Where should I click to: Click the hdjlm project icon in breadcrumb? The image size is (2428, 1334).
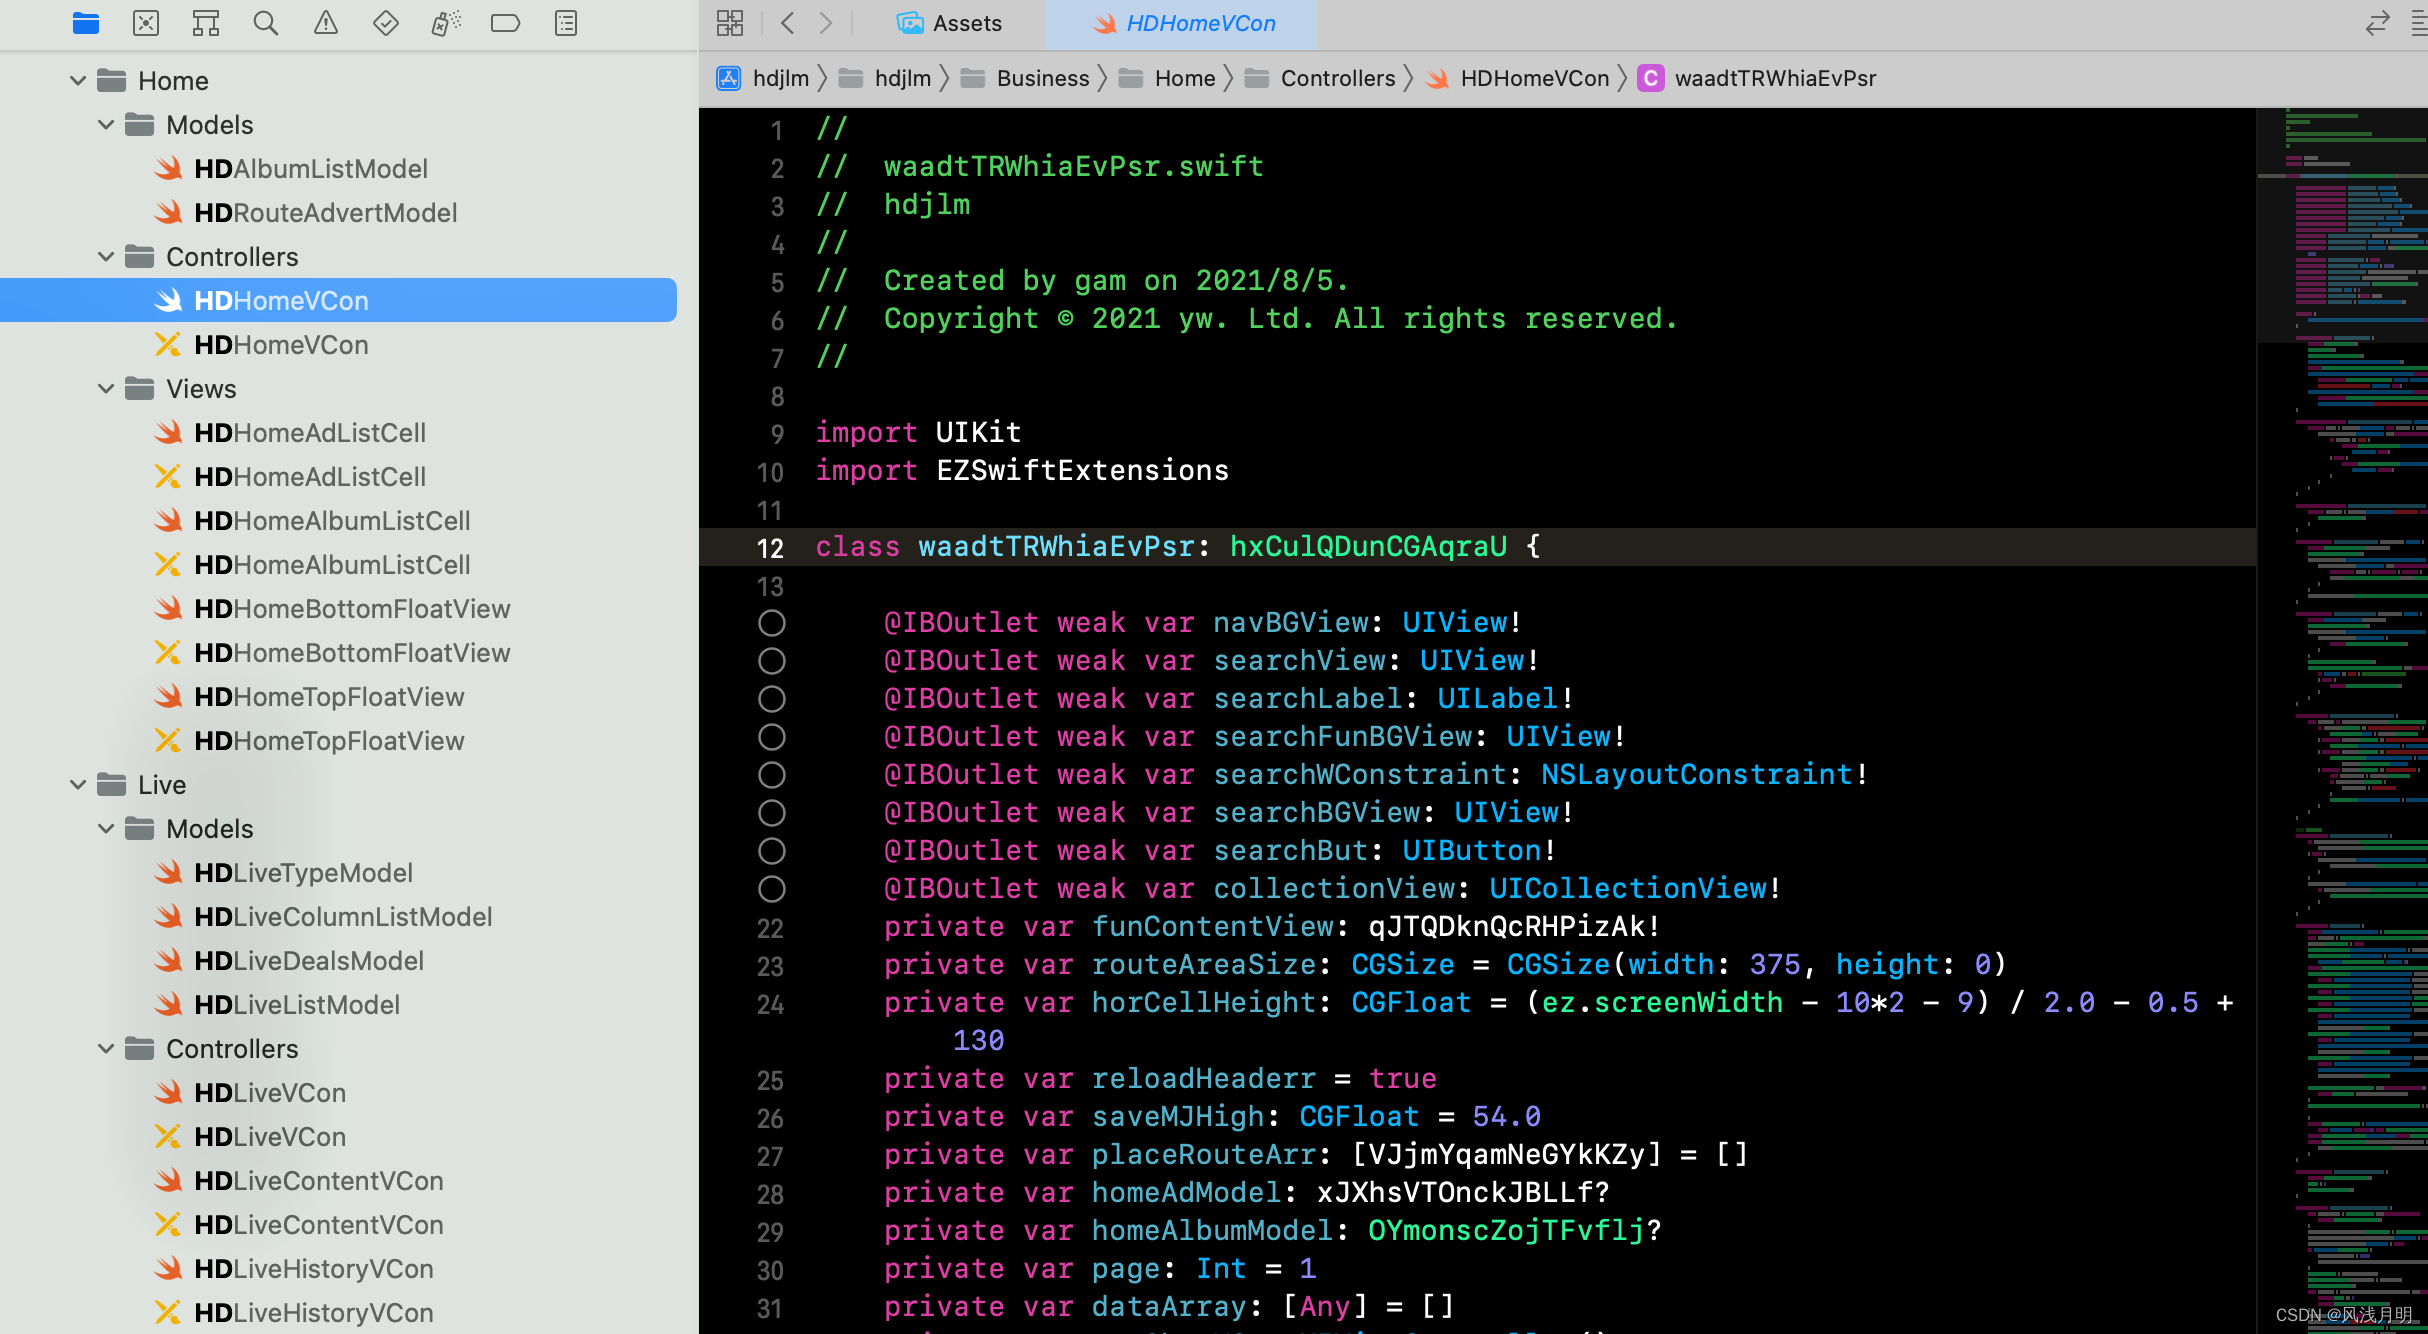[x=729, y=78]
